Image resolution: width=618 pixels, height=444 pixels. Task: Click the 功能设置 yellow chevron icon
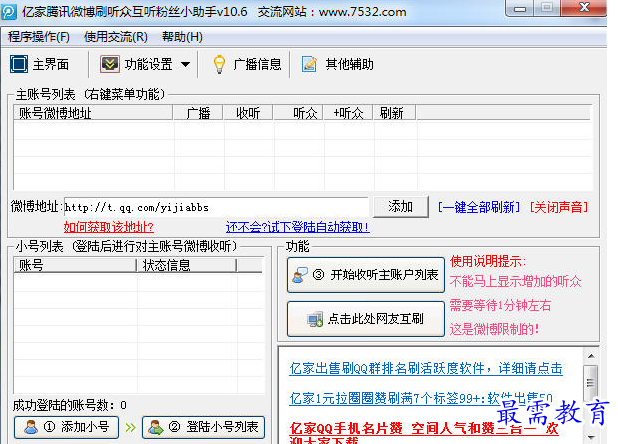110,64
